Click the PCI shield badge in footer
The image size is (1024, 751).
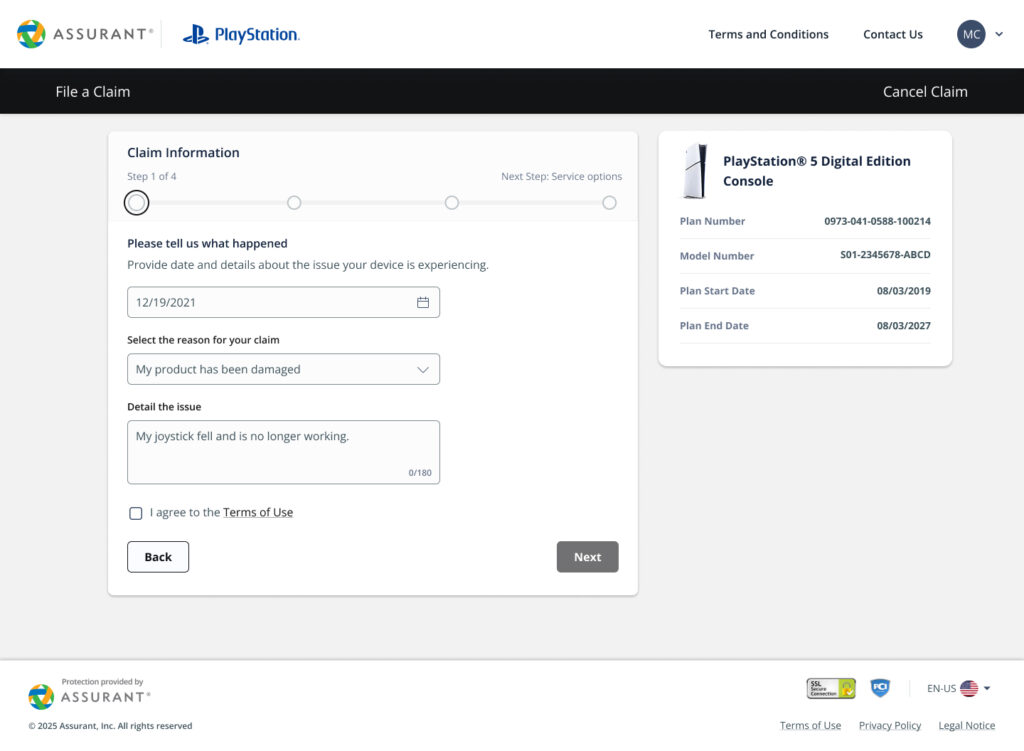point(880,688)
